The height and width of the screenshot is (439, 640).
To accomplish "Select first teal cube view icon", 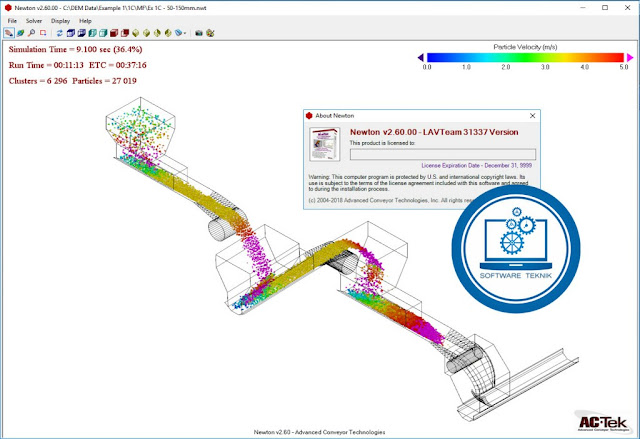I will tap(92, 33).
